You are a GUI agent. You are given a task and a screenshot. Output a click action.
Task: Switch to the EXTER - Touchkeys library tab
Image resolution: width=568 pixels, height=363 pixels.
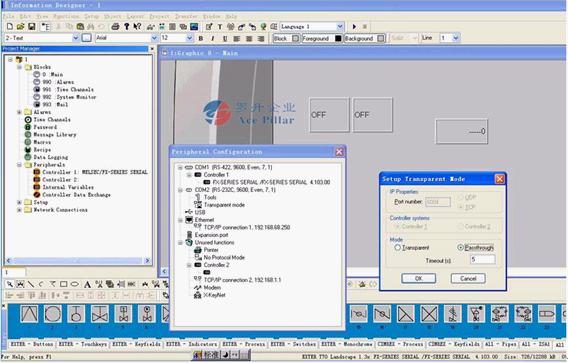83,344
